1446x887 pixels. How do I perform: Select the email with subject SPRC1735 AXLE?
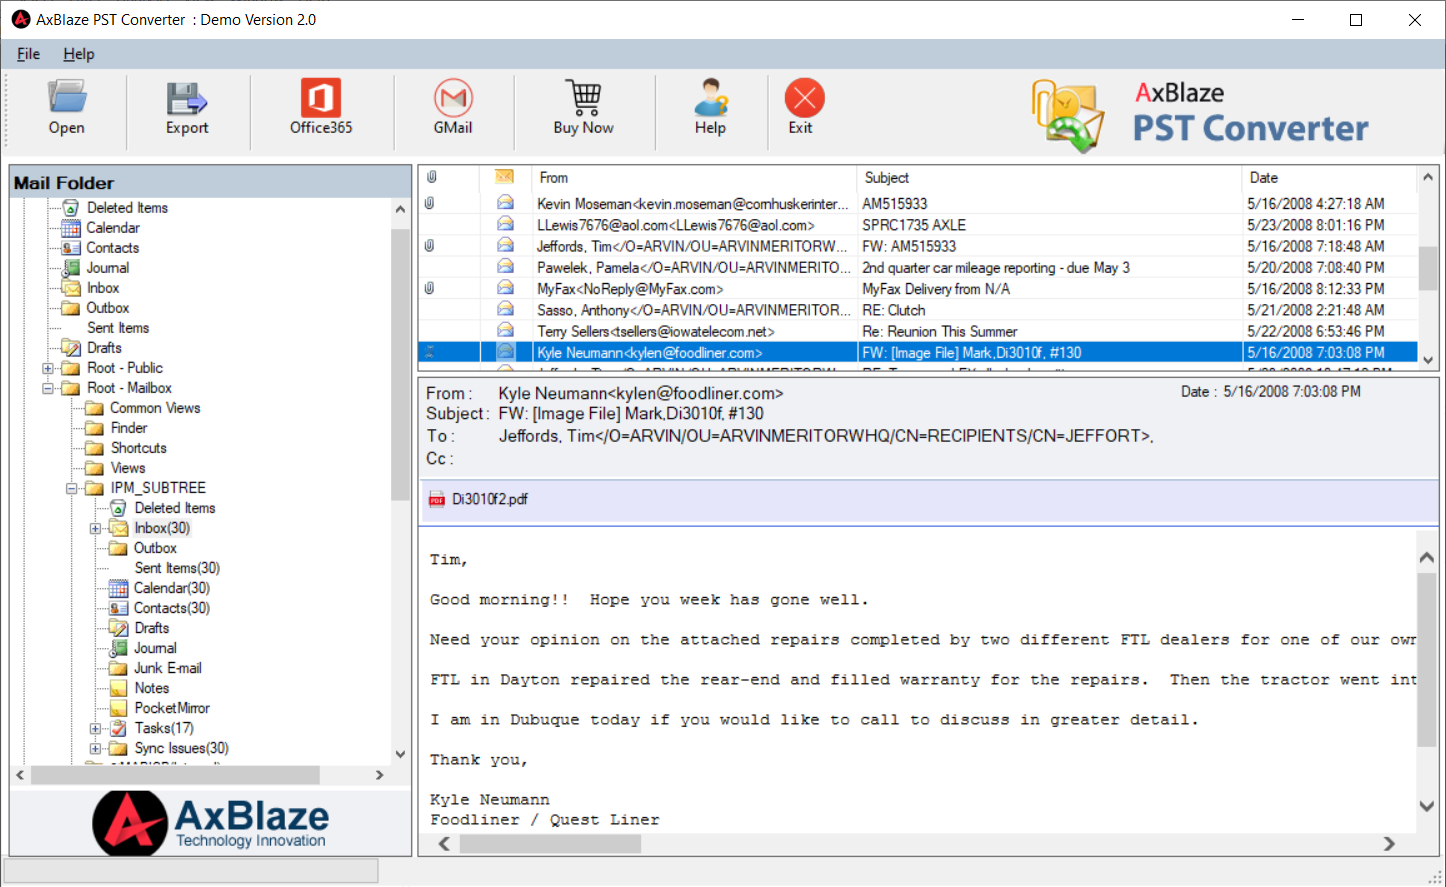tap(917, 225)
